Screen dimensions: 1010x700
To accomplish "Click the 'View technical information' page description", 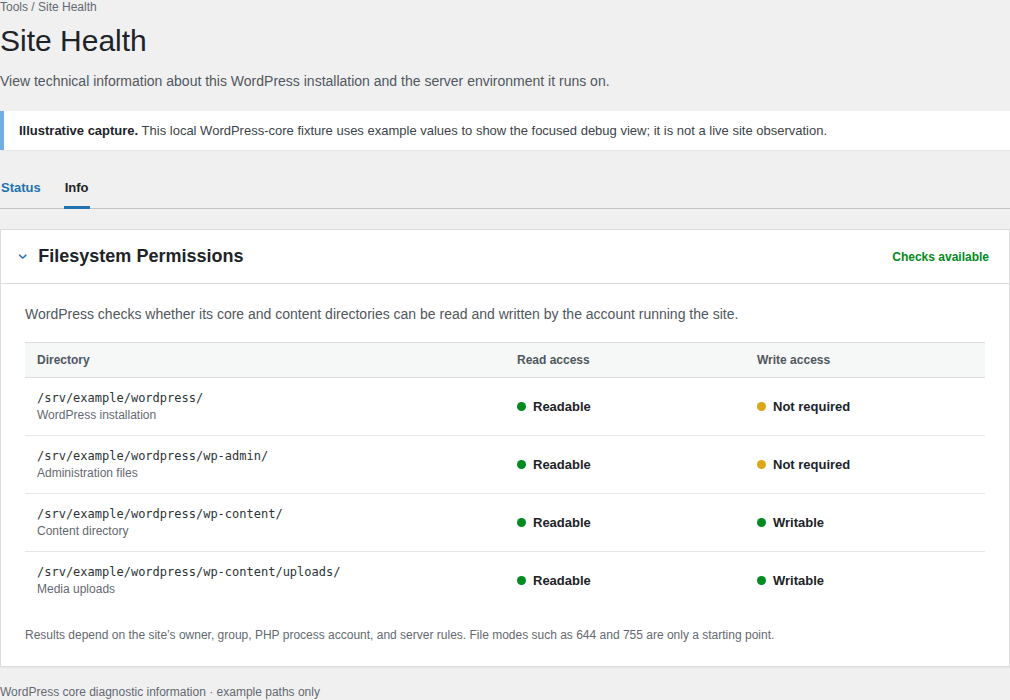I will point(305,81).
